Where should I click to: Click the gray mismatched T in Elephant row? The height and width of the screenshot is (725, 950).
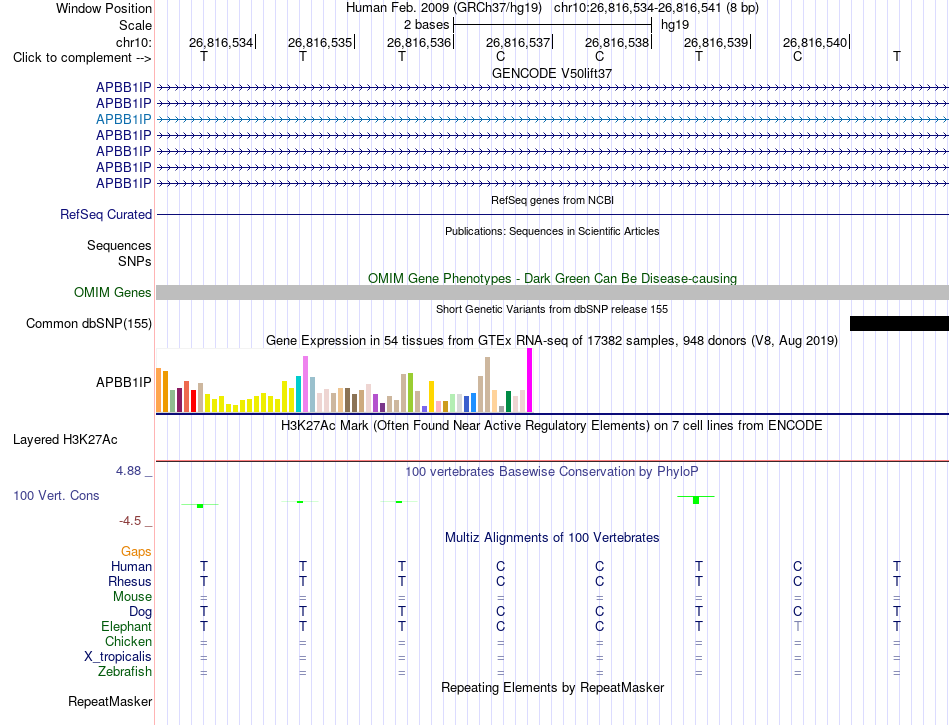(x=797, y=626)
